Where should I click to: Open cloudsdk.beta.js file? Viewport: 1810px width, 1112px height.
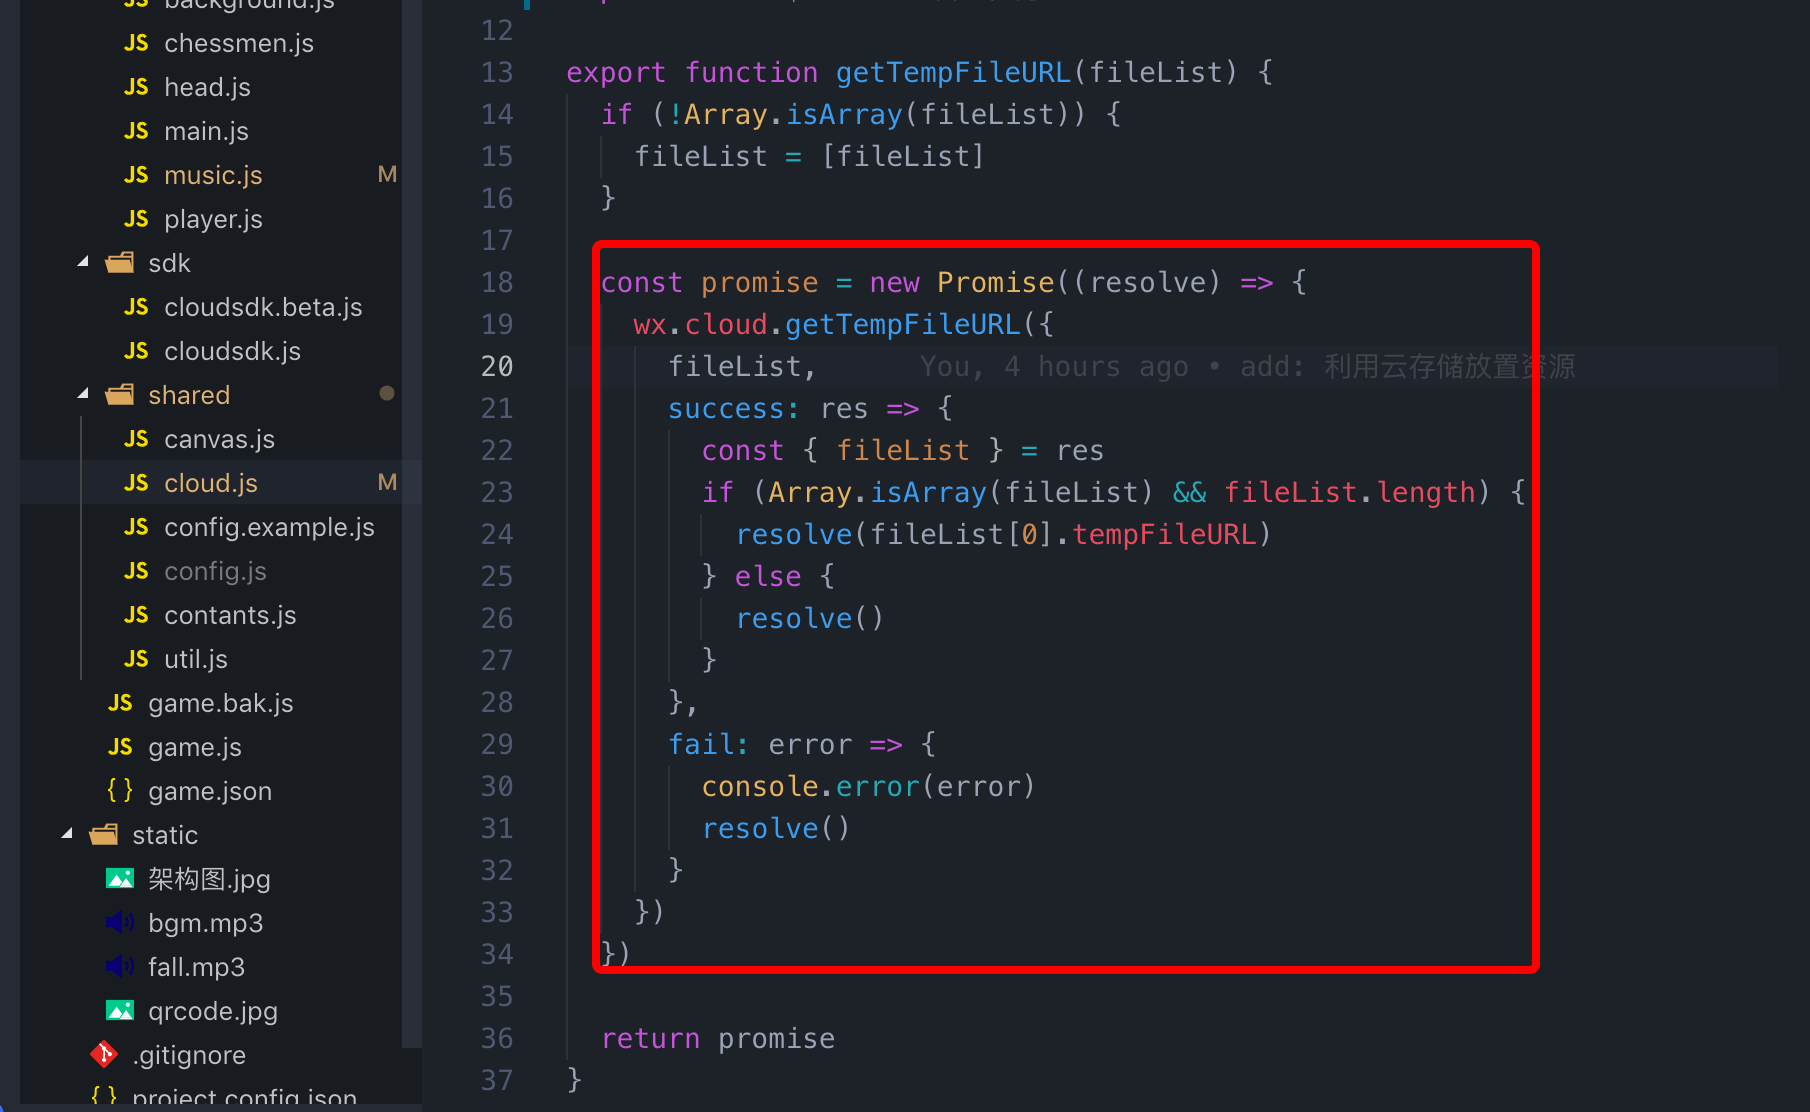click(263, 307)
